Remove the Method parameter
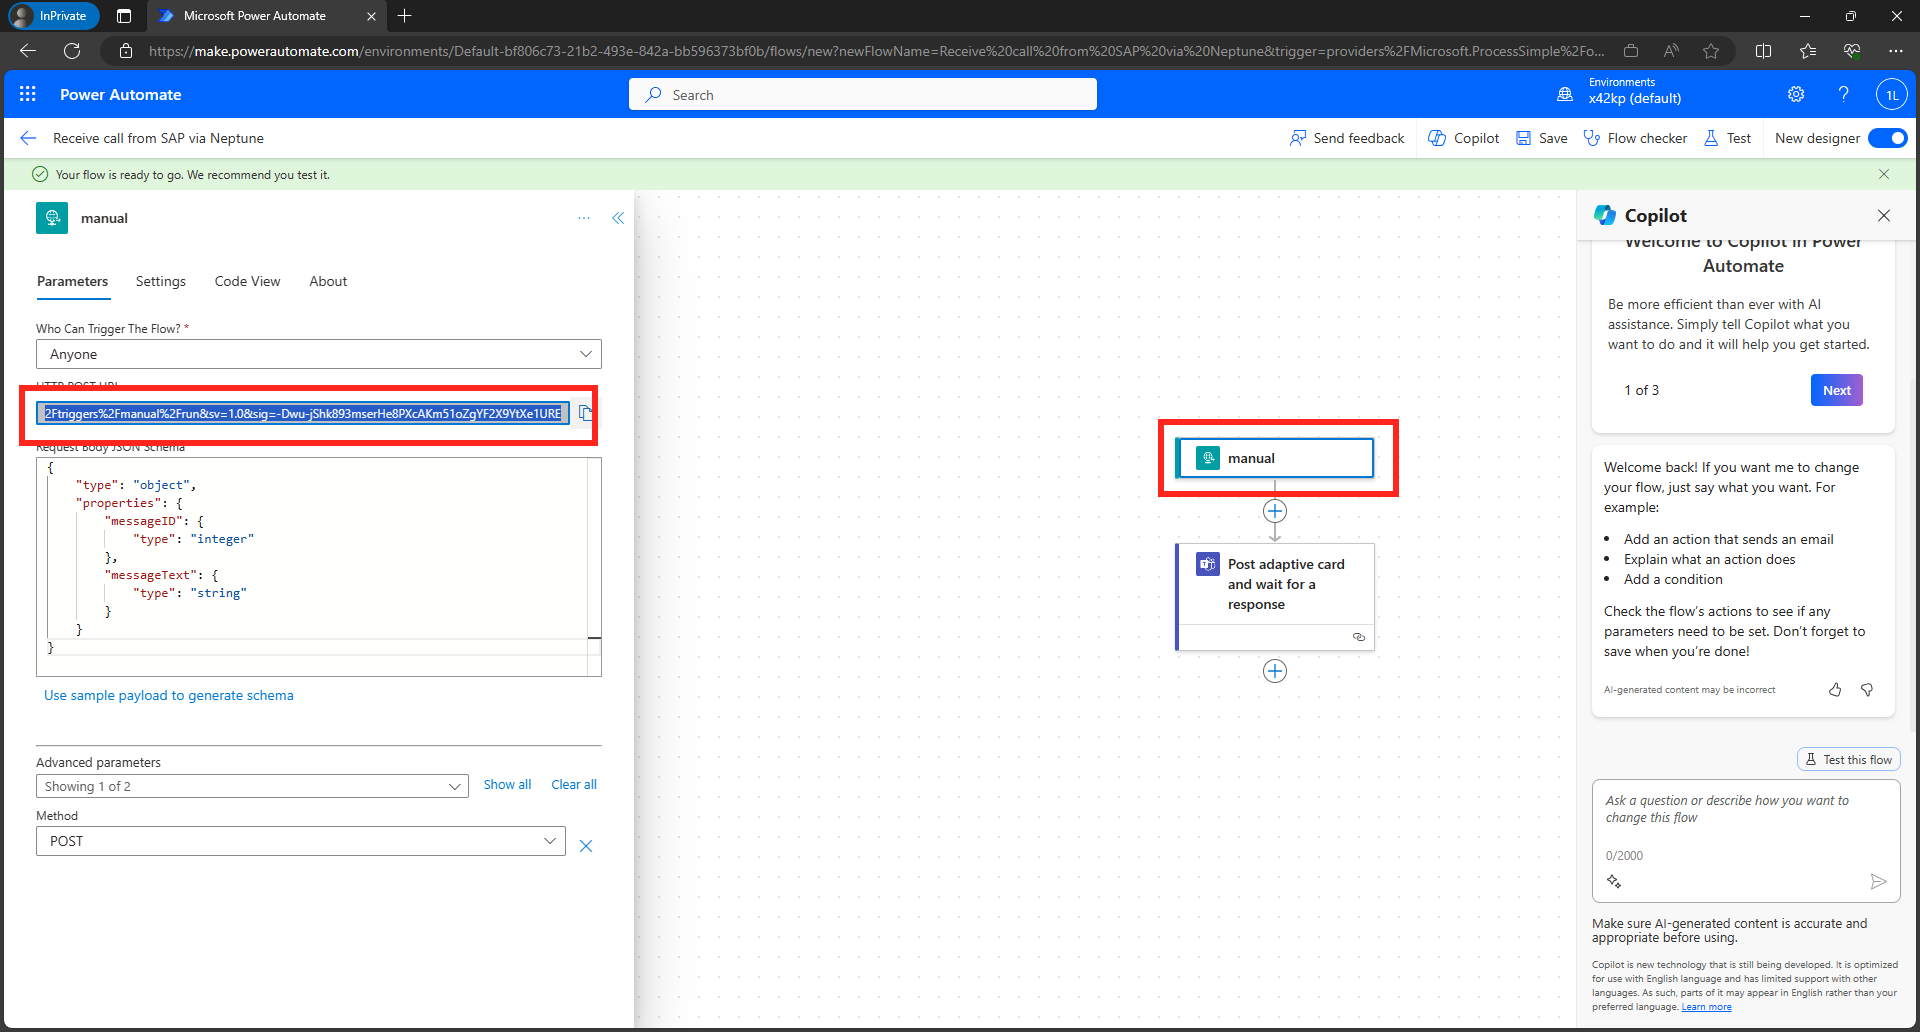1920x1032 pixels. tap(586, 846)
